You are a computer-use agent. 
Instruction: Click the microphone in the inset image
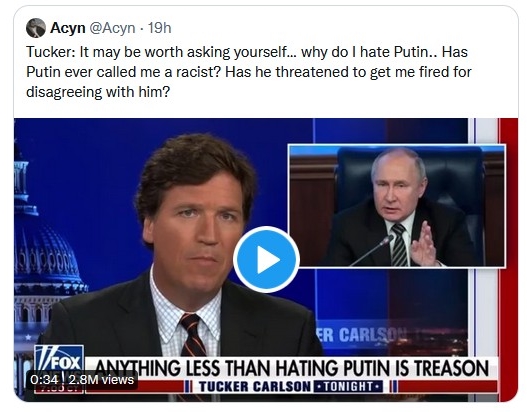(x=372, y=250)
